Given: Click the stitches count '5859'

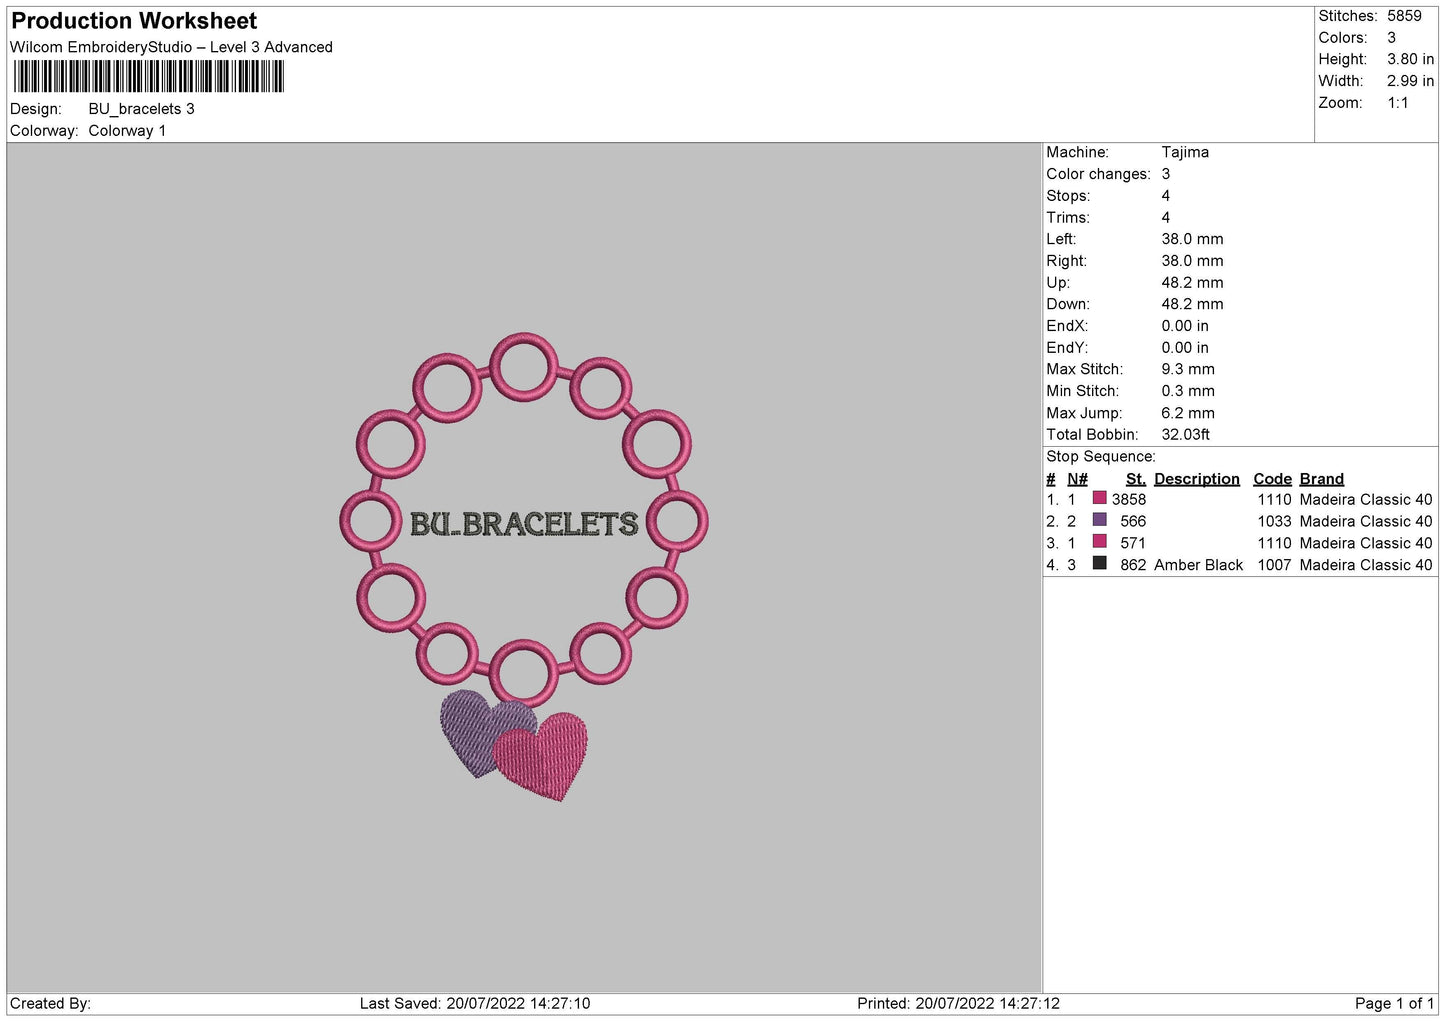Looking at the screenshot, I should [1404, 16].
